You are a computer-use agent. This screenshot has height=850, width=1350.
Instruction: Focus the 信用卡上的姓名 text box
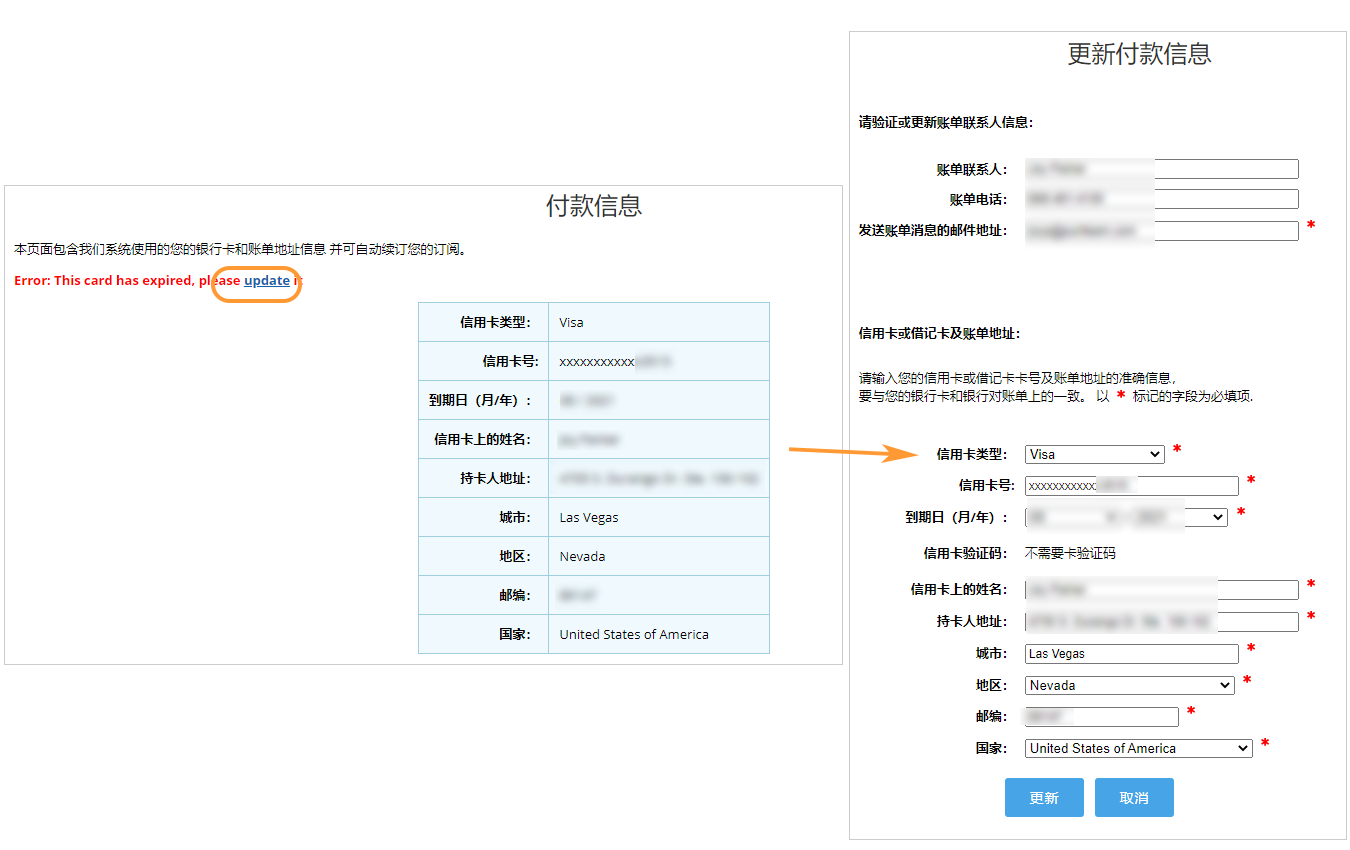click(x=1161, y=590)
